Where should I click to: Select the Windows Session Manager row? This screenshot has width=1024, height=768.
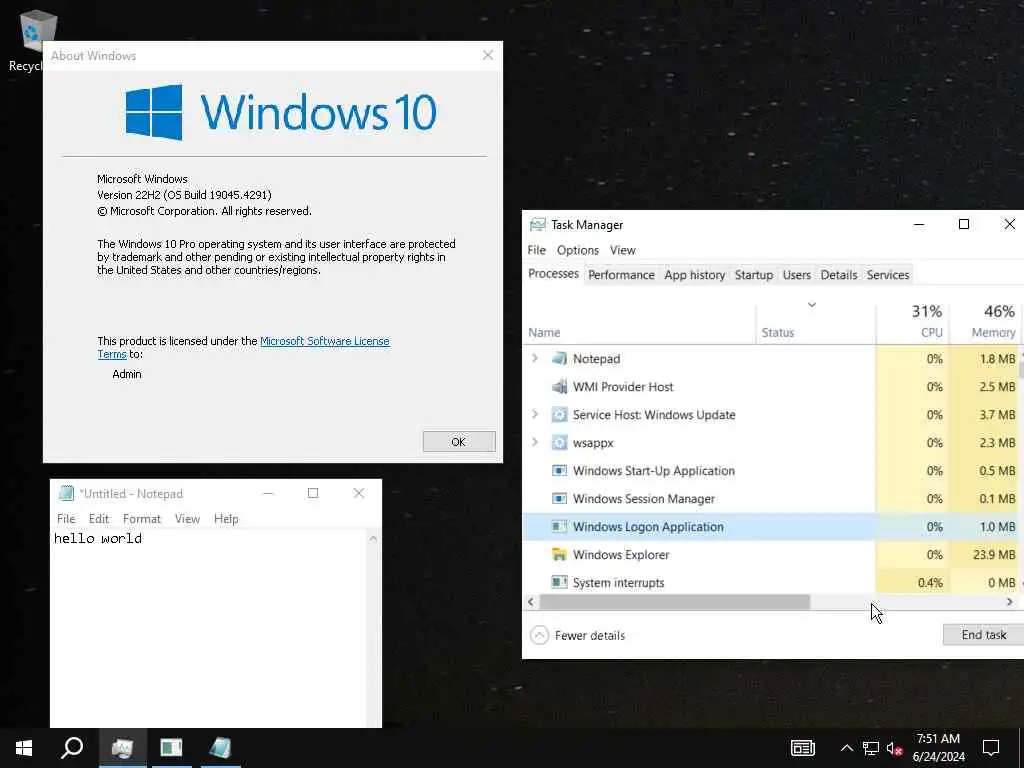[x=773, y=499]
